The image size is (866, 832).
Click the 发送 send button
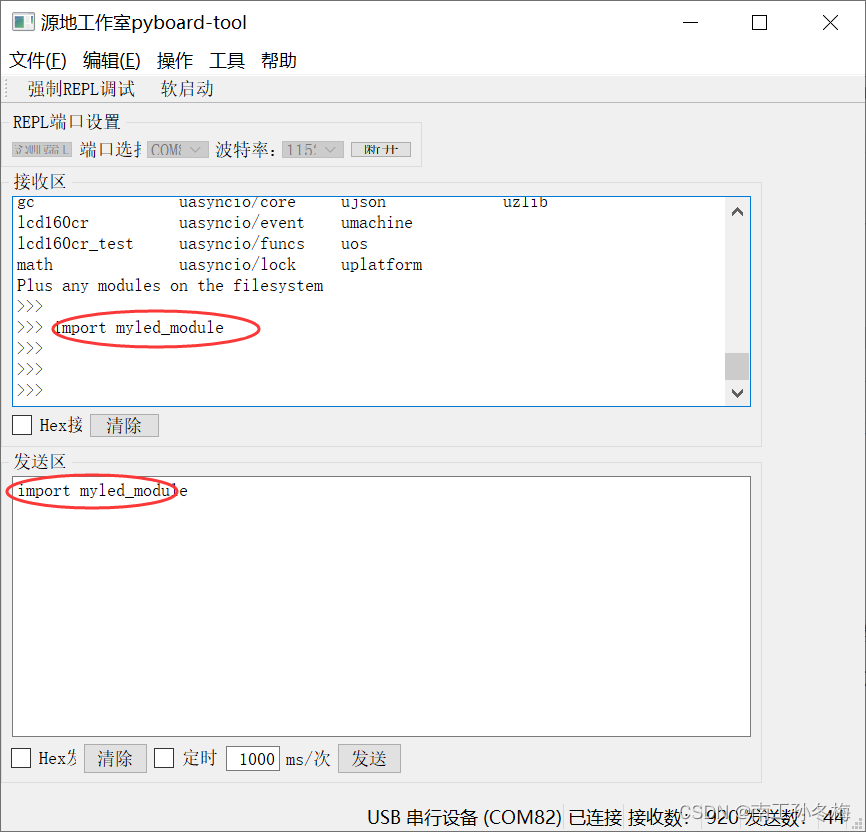[x=369, y=758]
